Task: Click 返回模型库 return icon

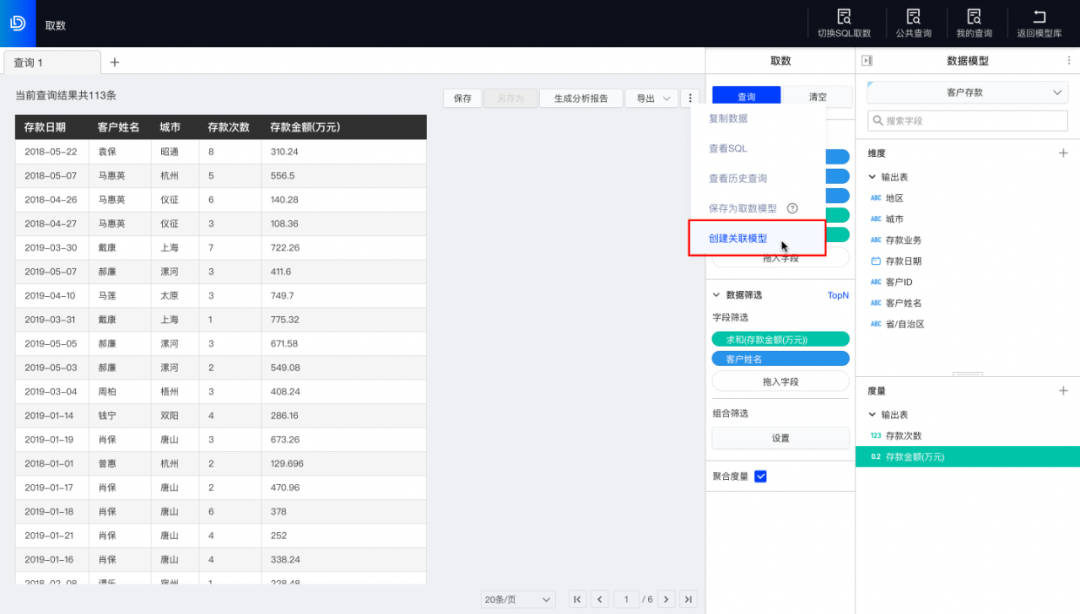Action: point(1039,17)
